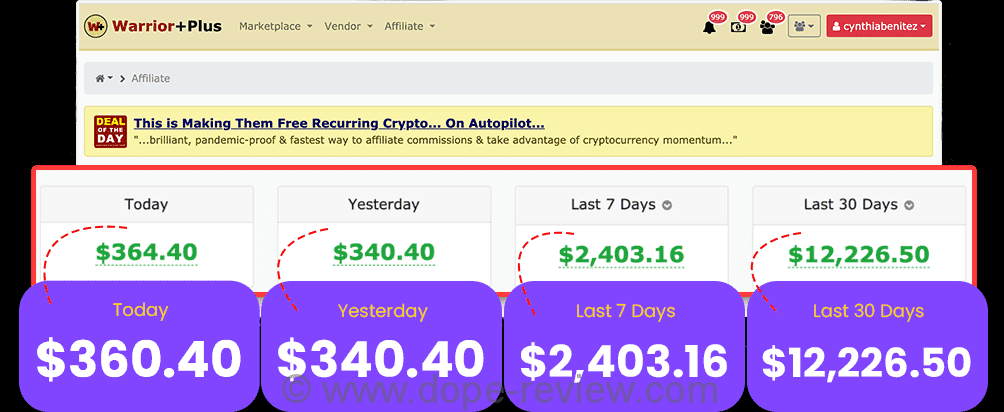Expand the Marketplace menu
Screen dimensions: 1004x412
(x=275, y=27)
